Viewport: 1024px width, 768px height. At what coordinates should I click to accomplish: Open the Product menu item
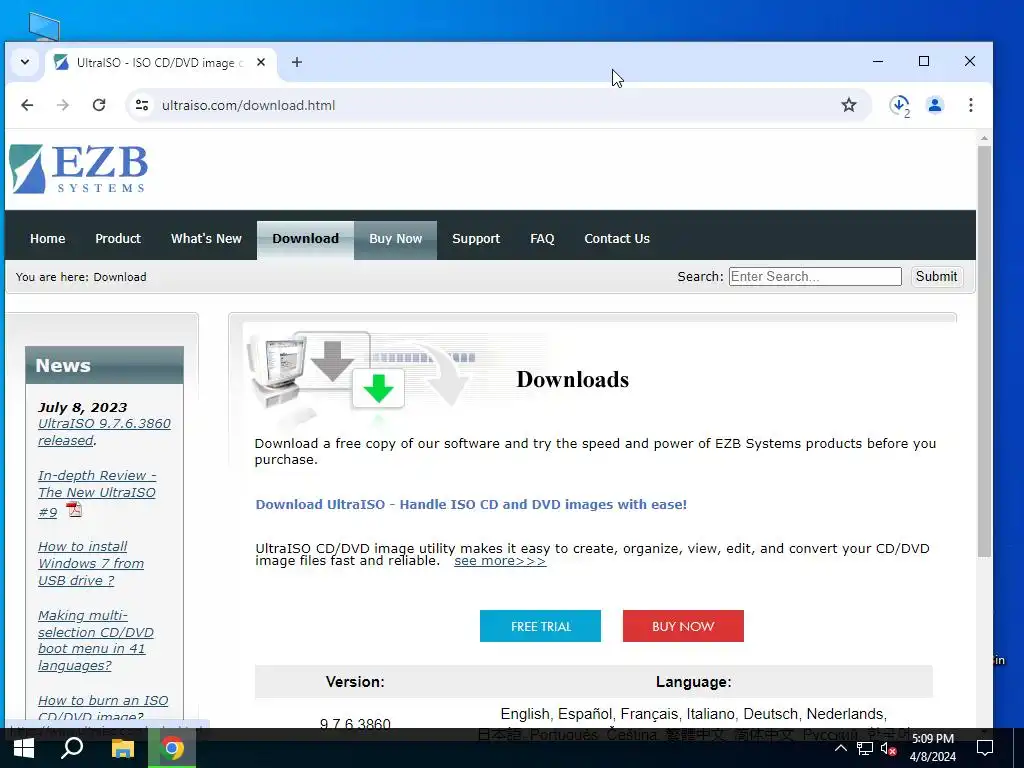118,239
